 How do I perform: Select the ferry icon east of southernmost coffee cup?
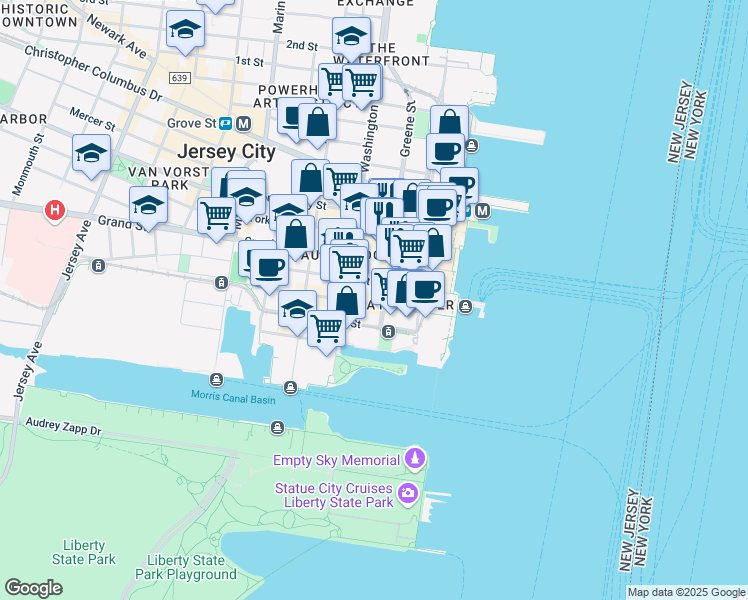(466, 307)
